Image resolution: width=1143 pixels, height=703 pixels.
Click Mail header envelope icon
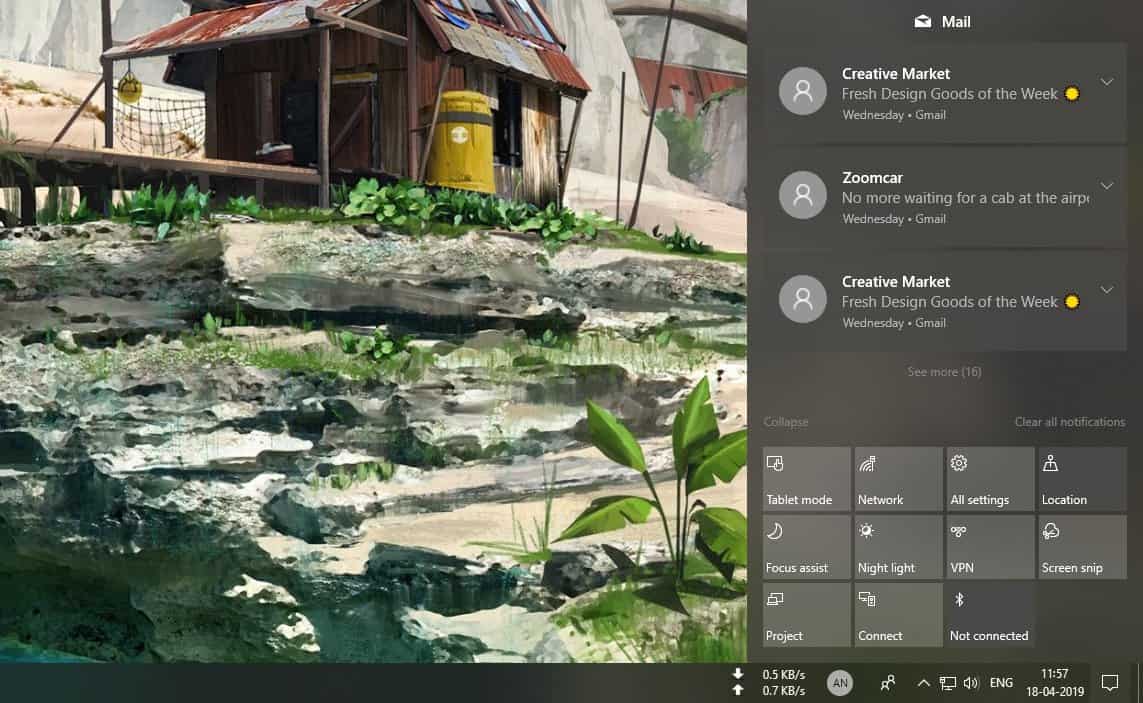[923, 22]
